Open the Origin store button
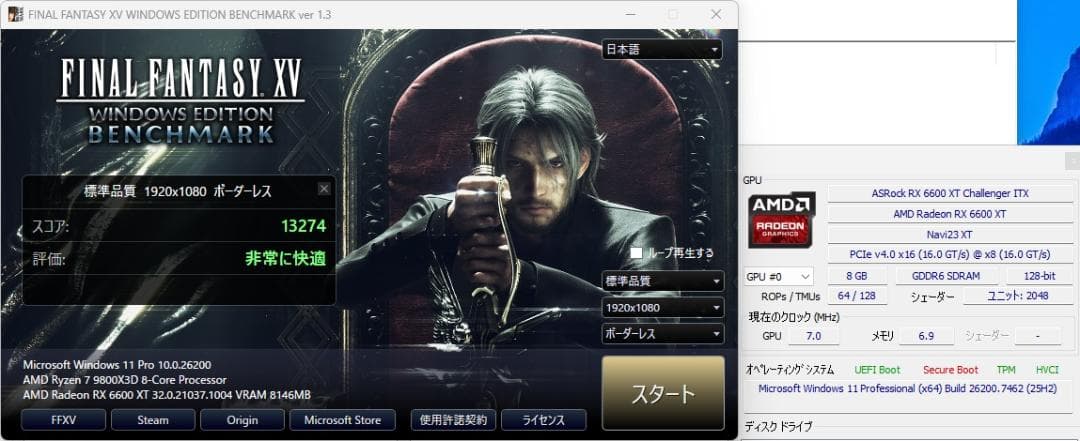 pyautogui.click(x=242, y=420)
